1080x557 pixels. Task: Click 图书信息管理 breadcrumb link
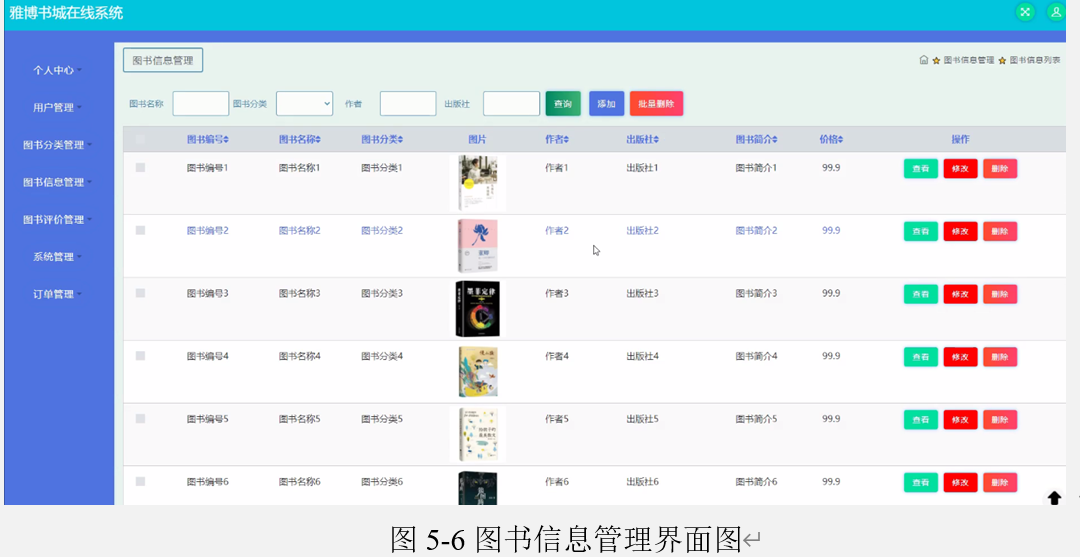968,61
